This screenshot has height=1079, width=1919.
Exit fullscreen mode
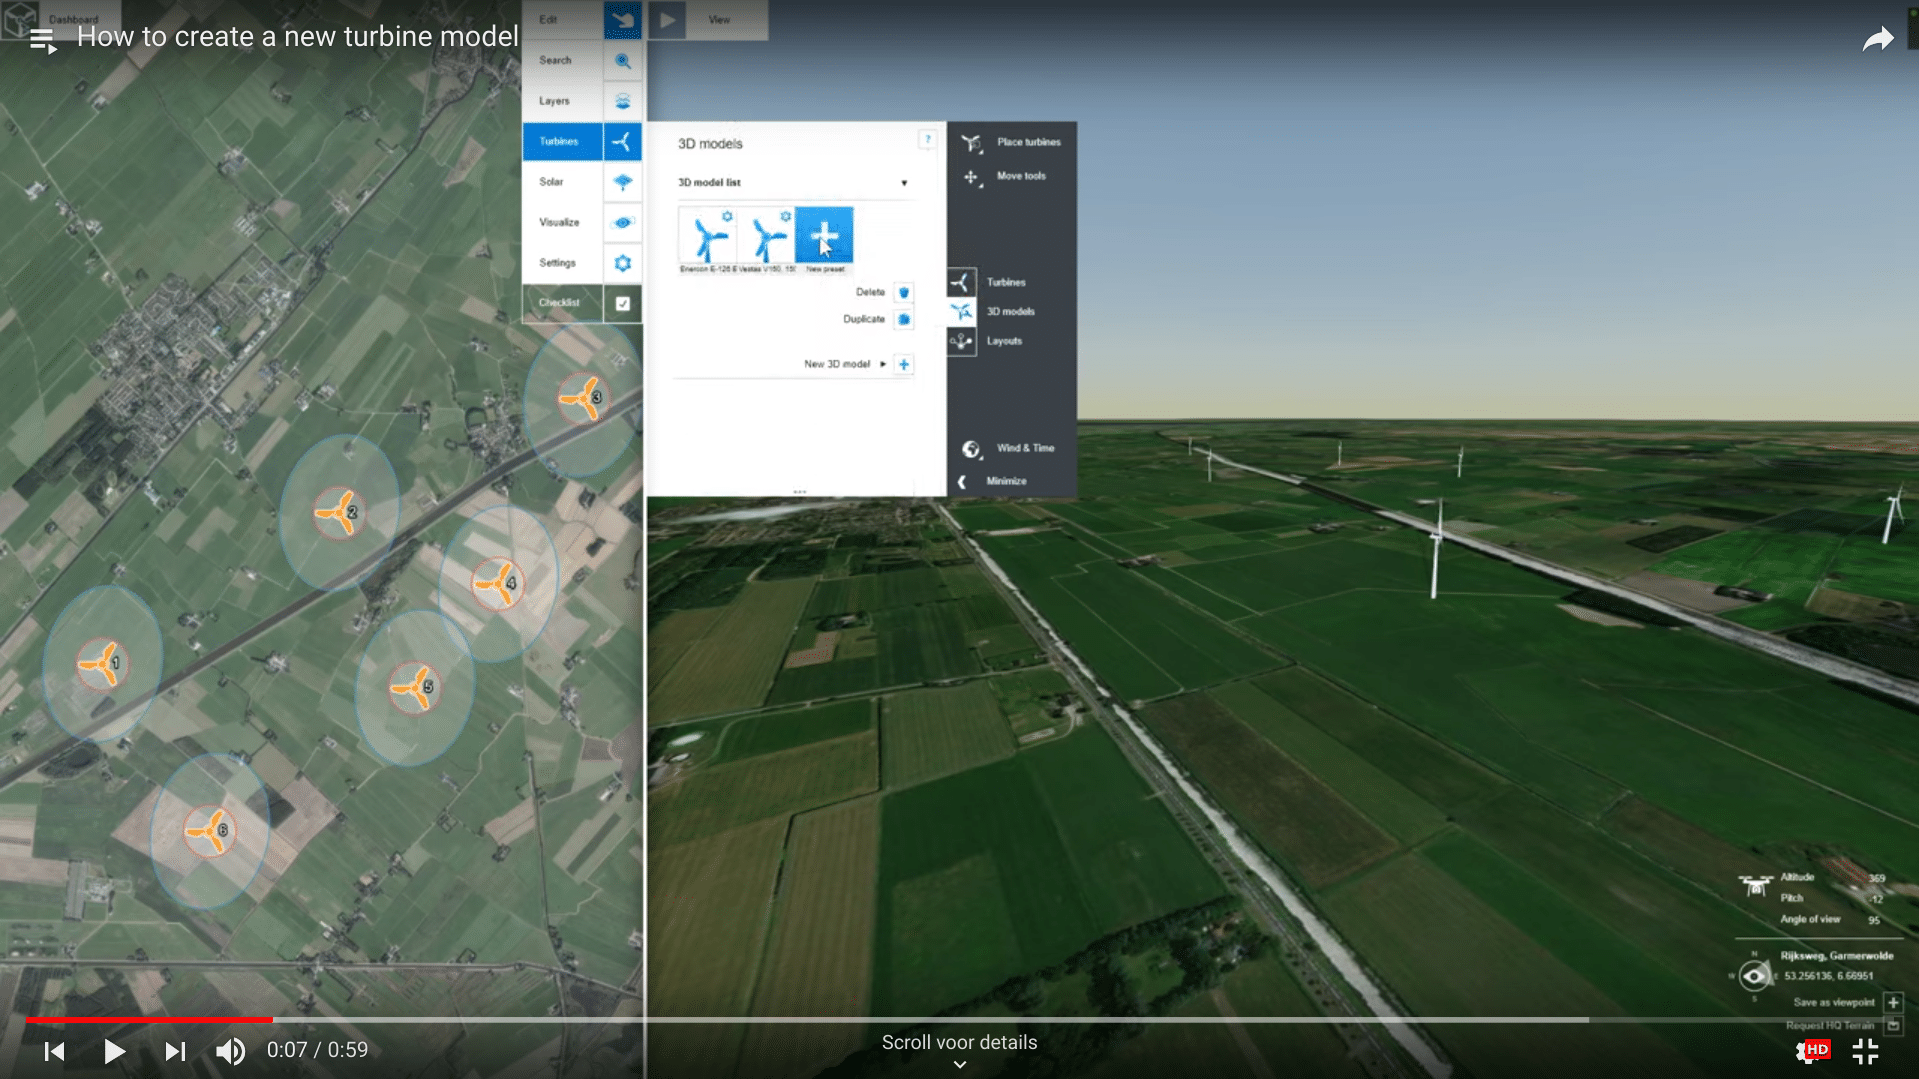click(x=1865, y=1051)
